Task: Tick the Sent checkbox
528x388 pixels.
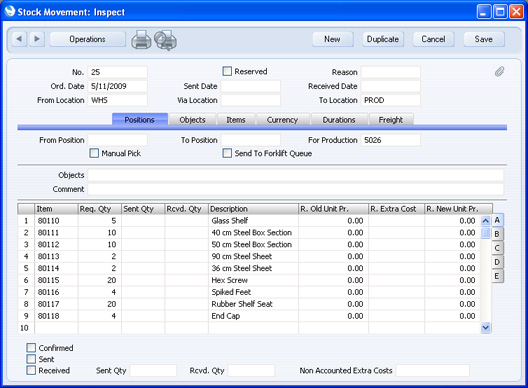Action: click(x=31, y=359)
